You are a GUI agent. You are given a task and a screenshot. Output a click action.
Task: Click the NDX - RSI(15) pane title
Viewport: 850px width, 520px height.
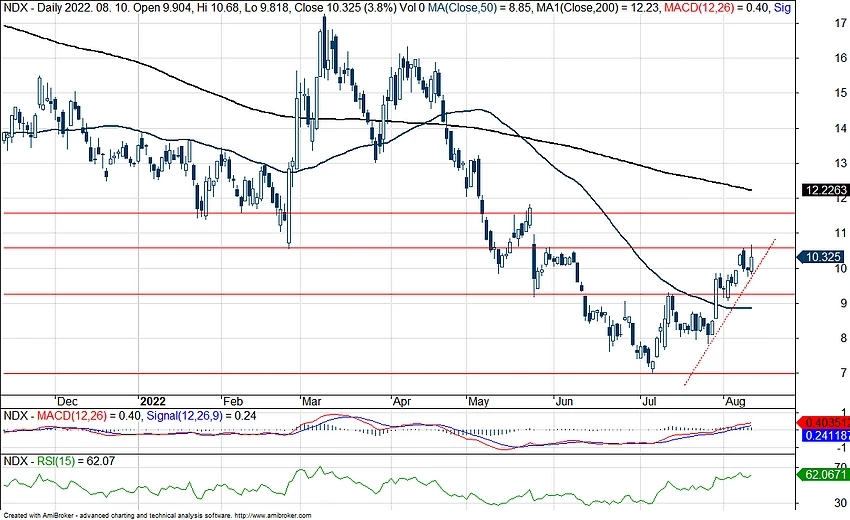pos(35,462)
